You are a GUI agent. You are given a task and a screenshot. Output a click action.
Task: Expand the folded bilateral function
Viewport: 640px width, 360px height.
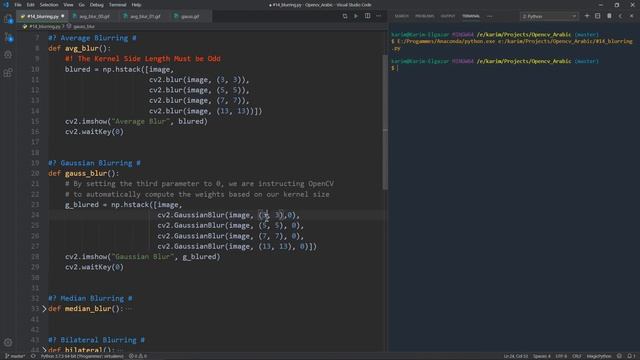pos(44,350)
